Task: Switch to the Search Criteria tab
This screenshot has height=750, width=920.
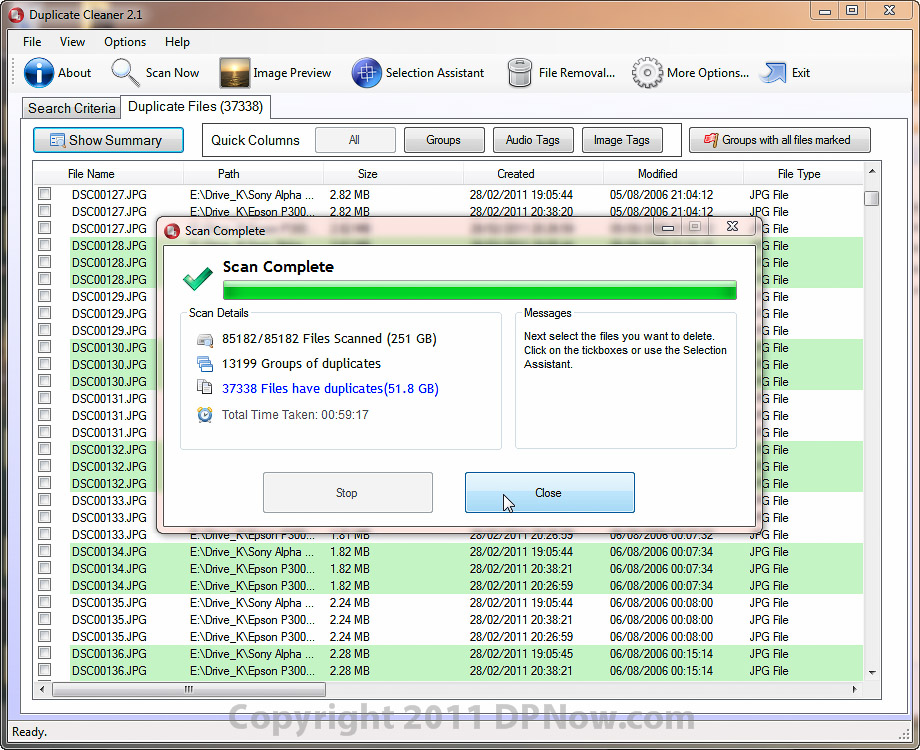Action: point(71,108)
